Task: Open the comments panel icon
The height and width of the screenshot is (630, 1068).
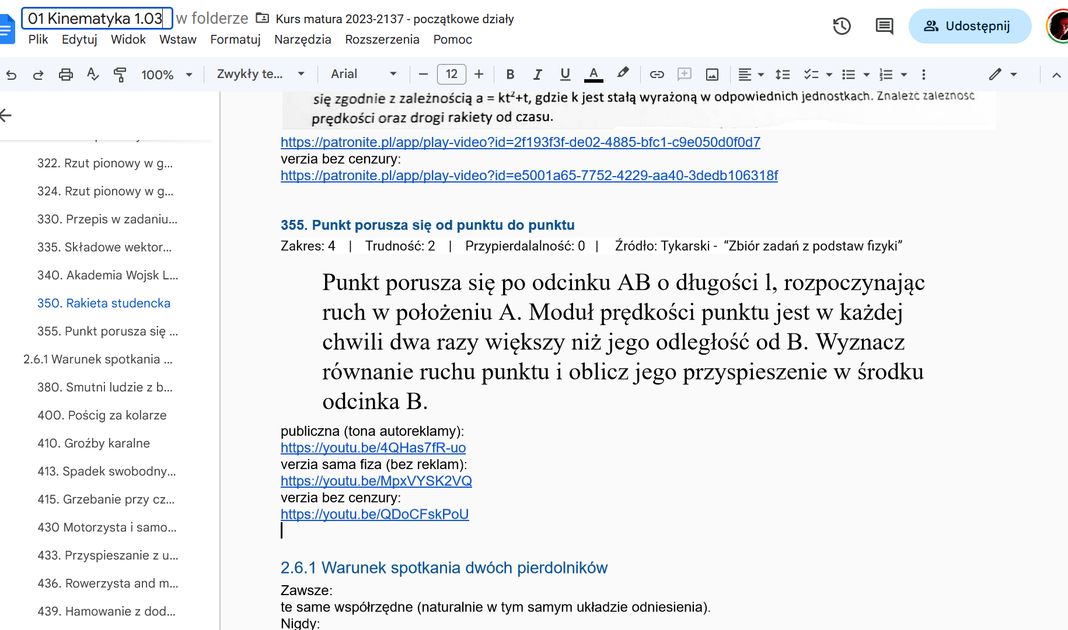Action: pos(884,26)
